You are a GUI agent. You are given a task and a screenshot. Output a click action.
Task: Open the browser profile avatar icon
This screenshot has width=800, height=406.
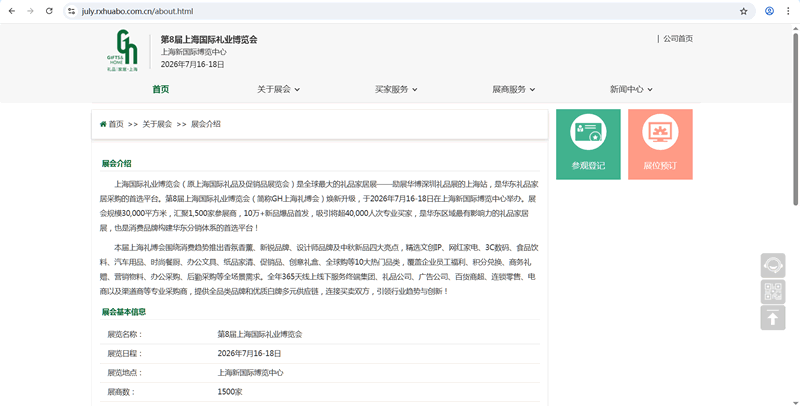(769, 11)
